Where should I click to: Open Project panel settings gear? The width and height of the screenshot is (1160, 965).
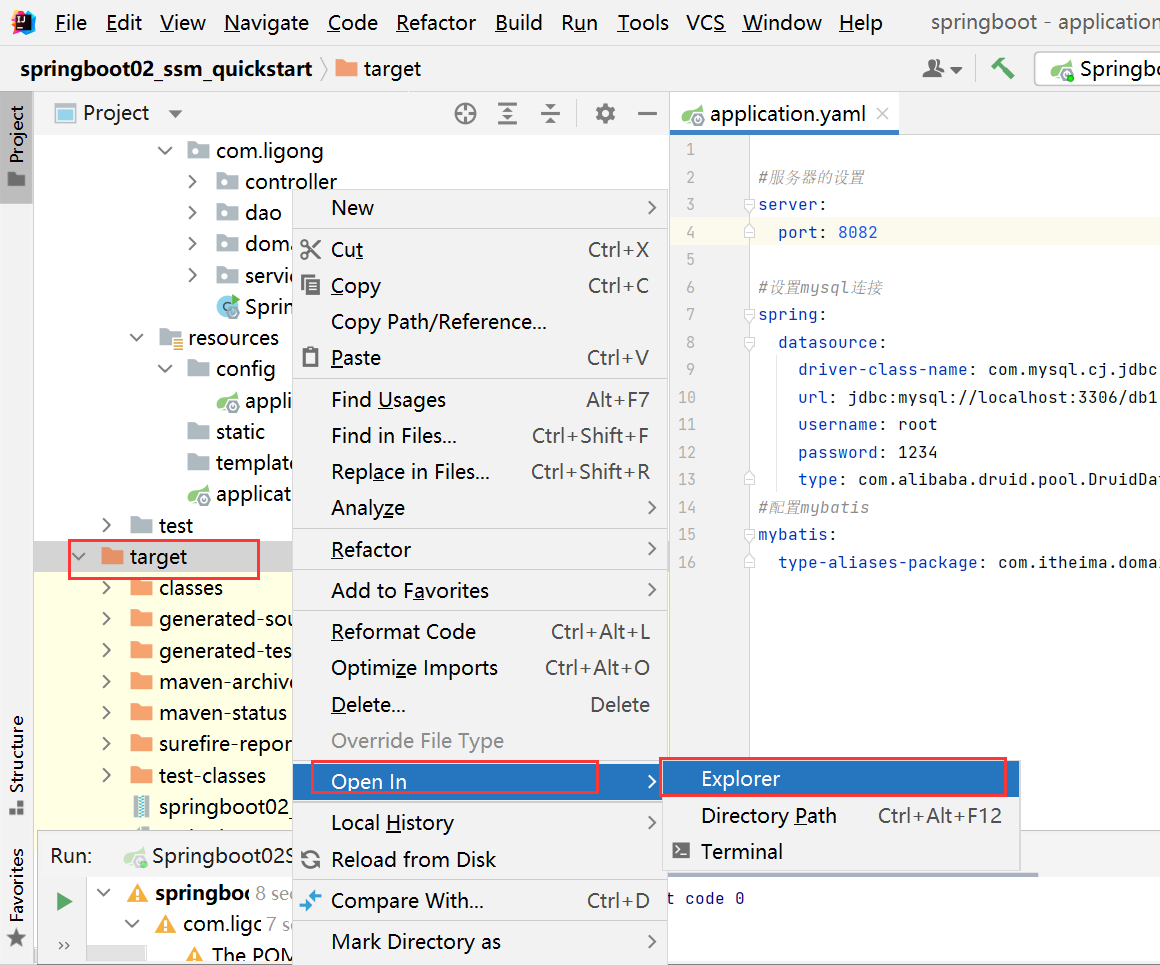click(605, 114)
